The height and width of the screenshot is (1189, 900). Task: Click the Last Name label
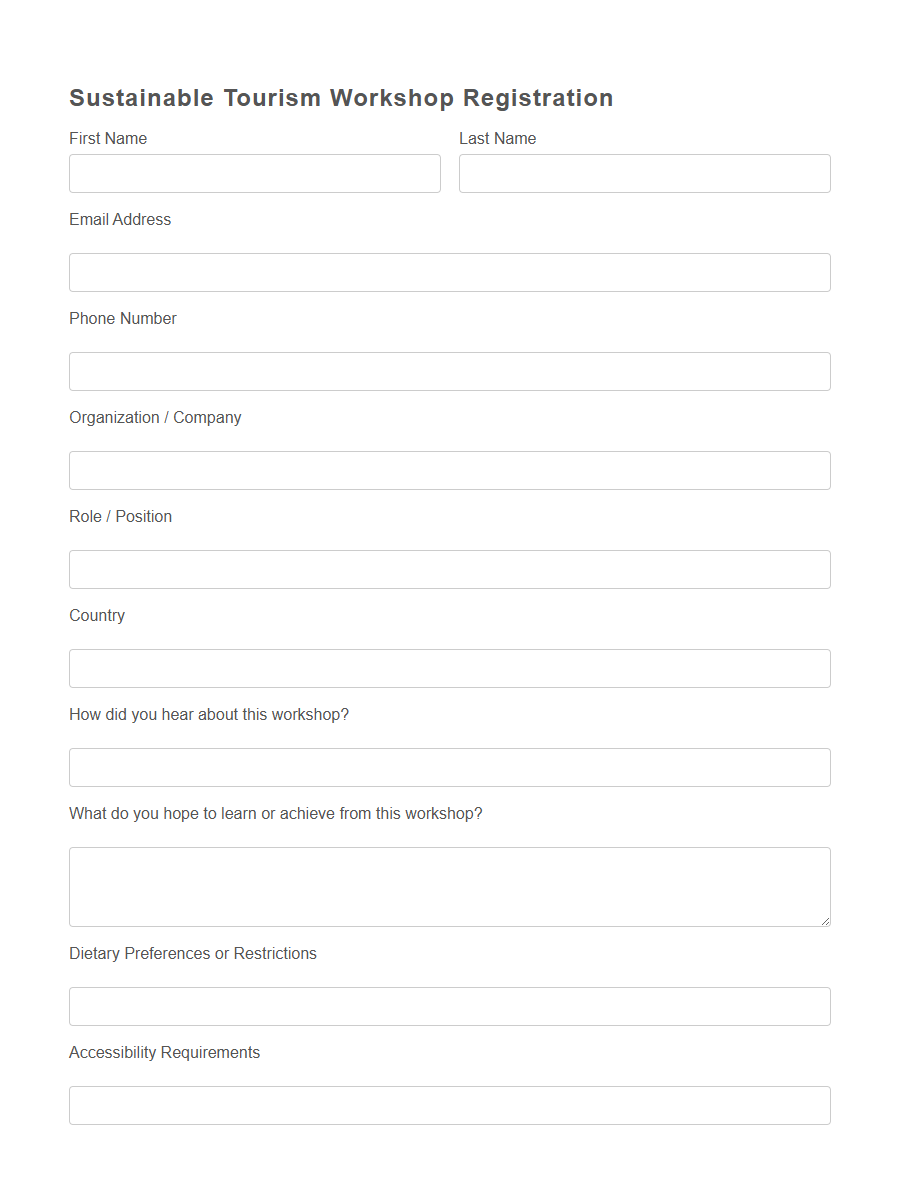(497, 138)
